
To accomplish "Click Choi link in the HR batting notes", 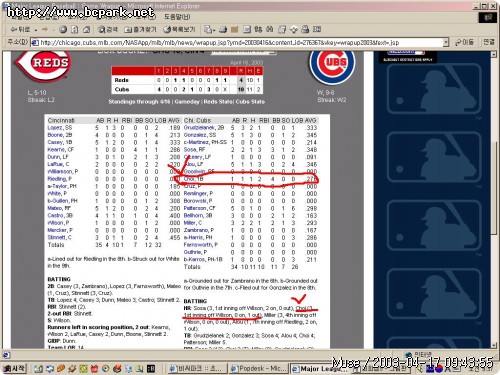I will 302,308.
